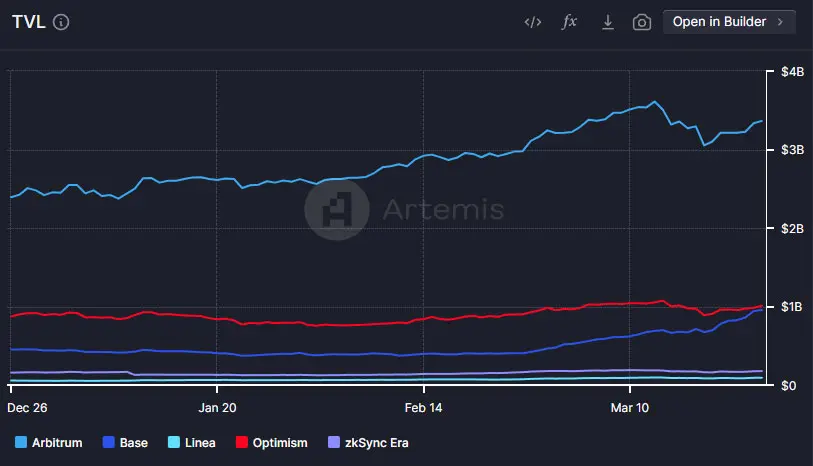
Task: Open the embed code icon
Action: click(532, 22)
